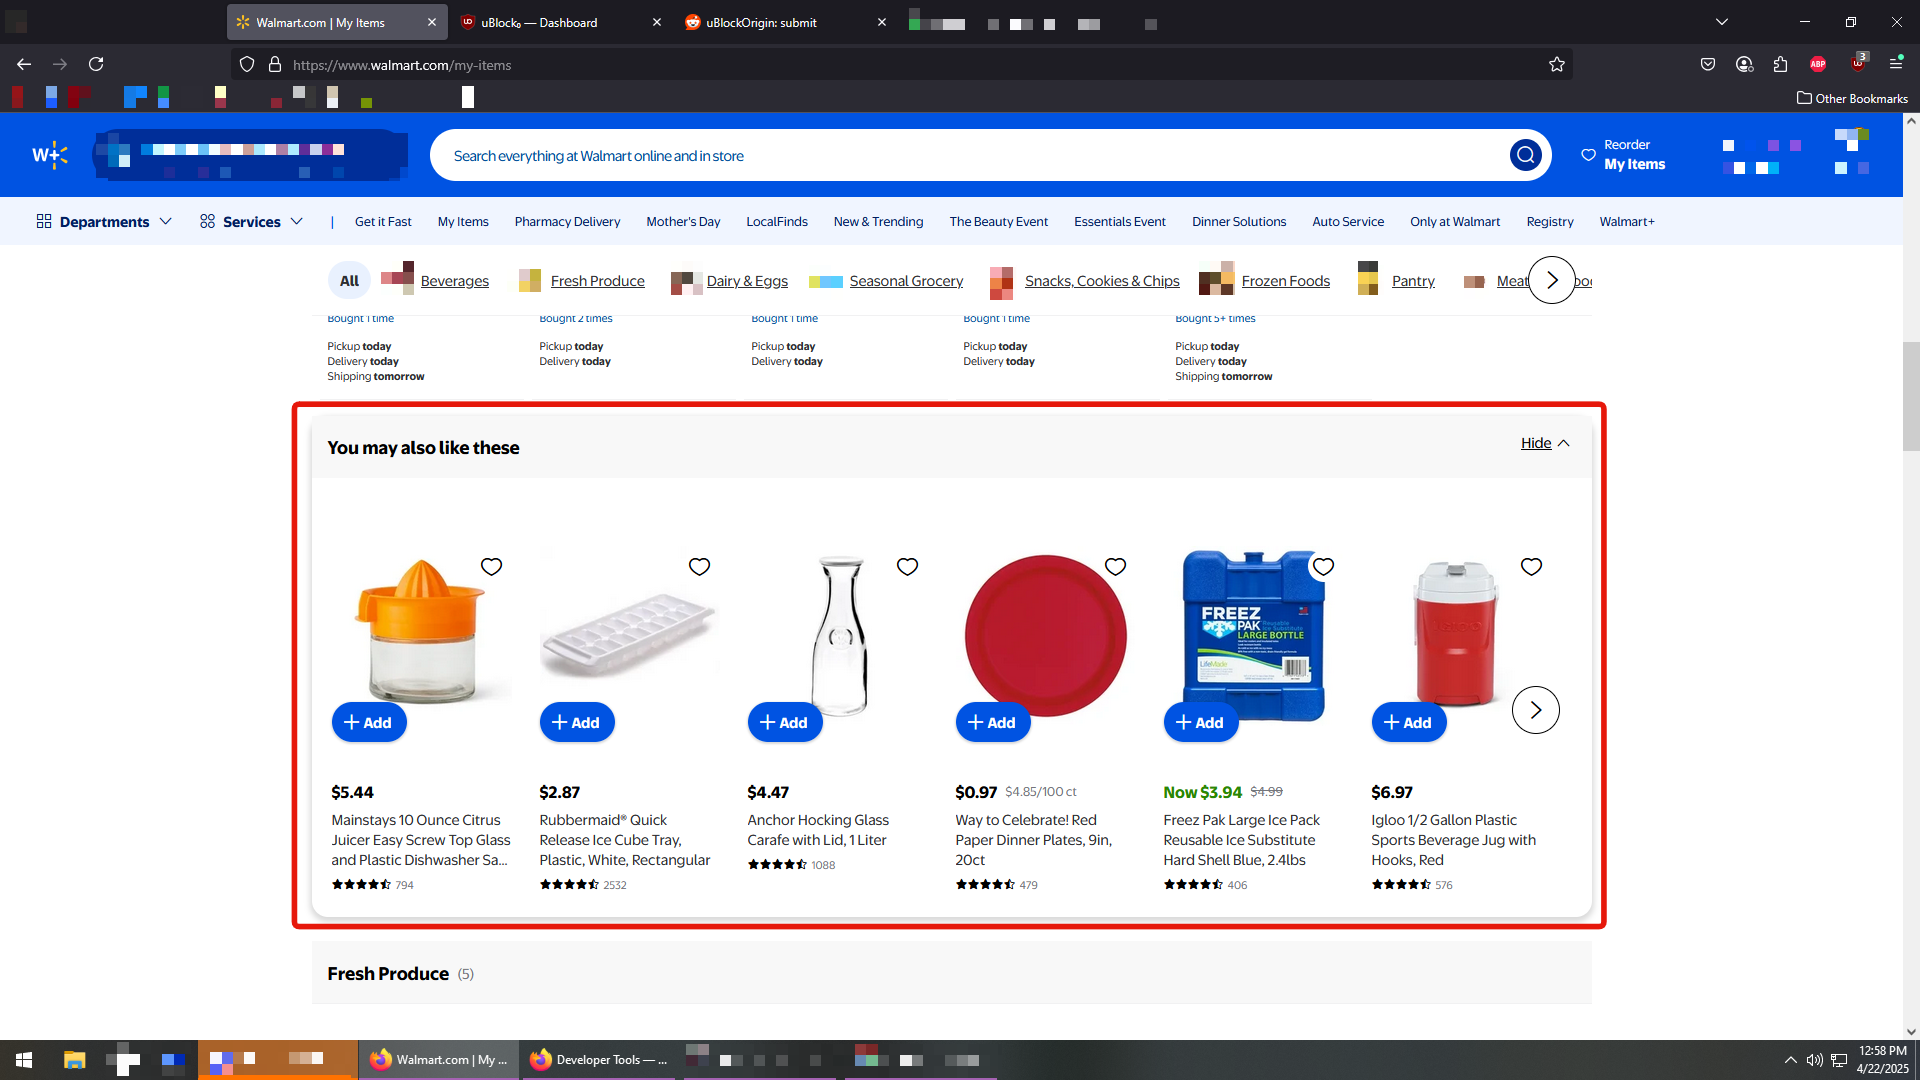Expand the Departments dropdown

pyautogui.click(x=104, y=221)
